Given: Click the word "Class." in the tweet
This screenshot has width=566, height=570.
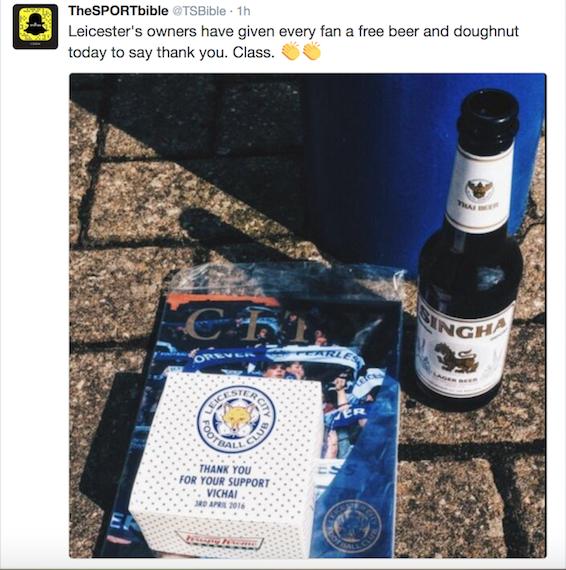Looking at the screenshot, I should (254, 53).
